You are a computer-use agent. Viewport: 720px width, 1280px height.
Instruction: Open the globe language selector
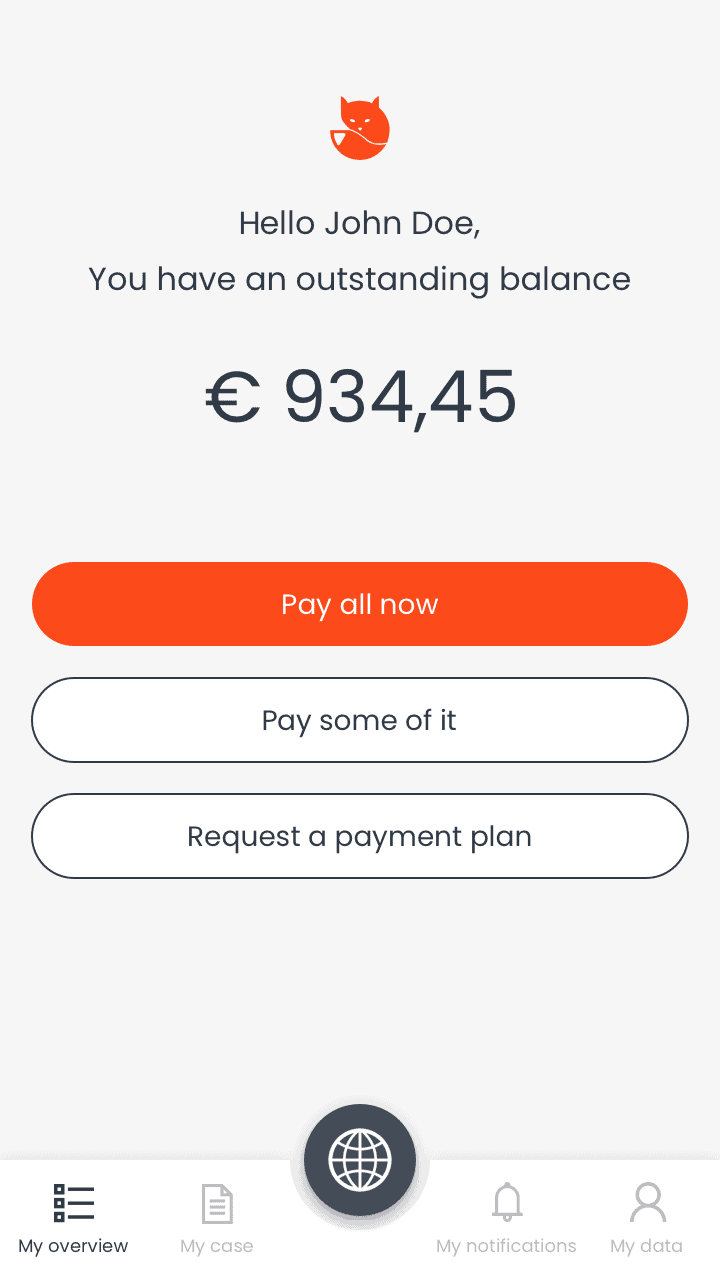coord(360,1160)
